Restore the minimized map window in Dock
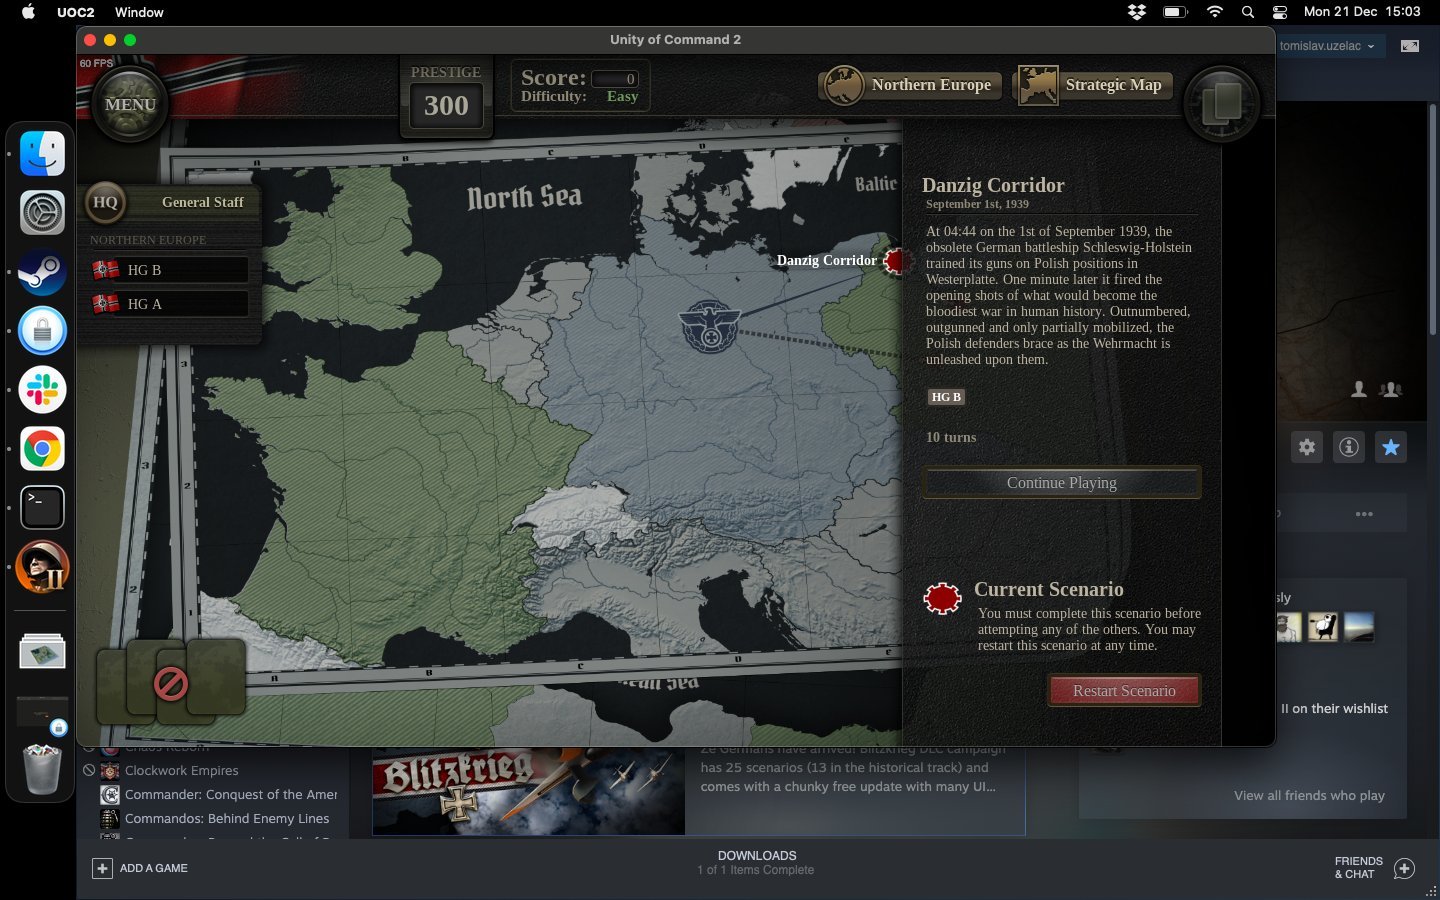Viewport: 1440px width, 900px height. [x=42, y=652]
